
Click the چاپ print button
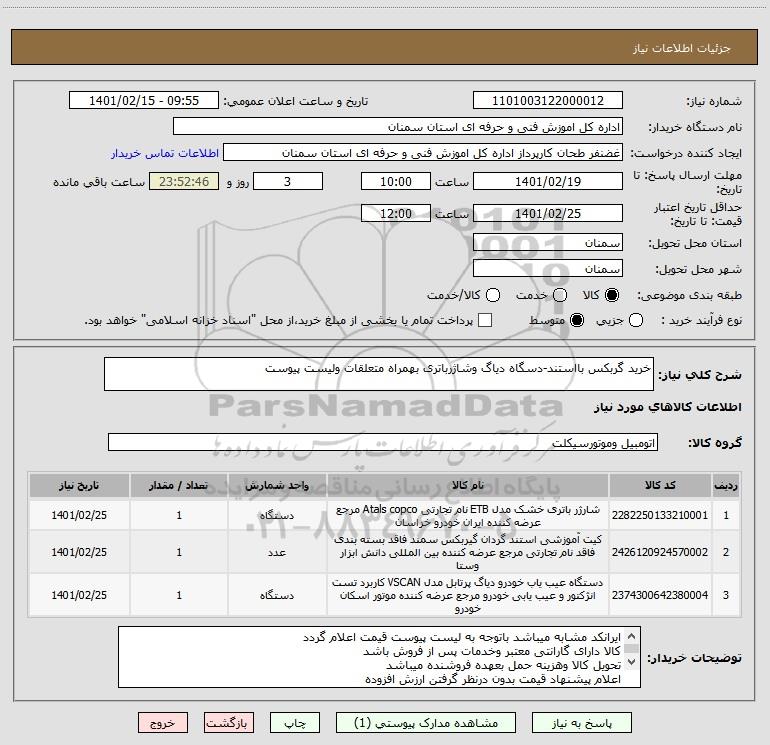point(295,723)
